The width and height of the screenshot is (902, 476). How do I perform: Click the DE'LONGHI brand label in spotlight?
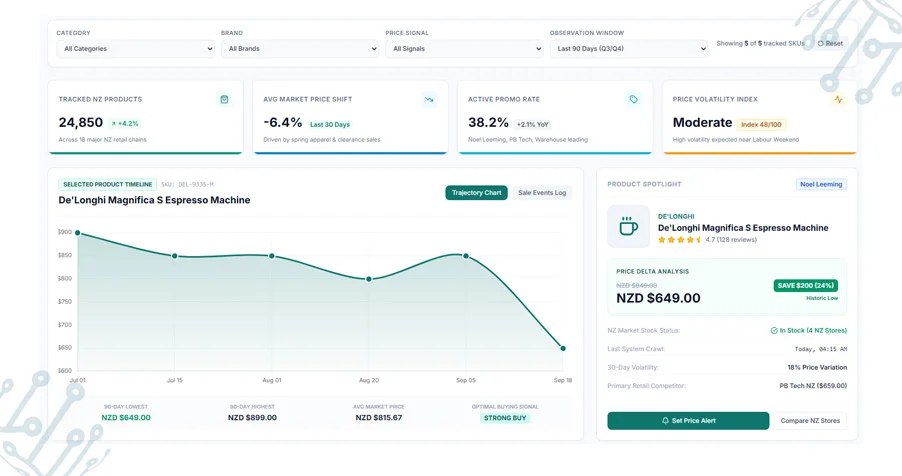[x=676, y=216]
